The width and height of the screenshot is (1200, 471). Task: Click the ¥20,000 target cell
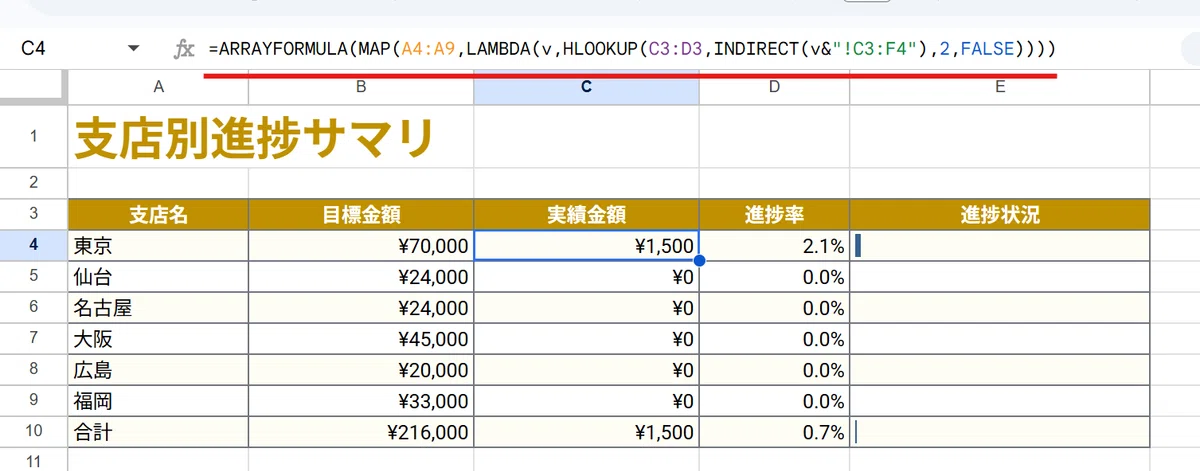[361, 370]
